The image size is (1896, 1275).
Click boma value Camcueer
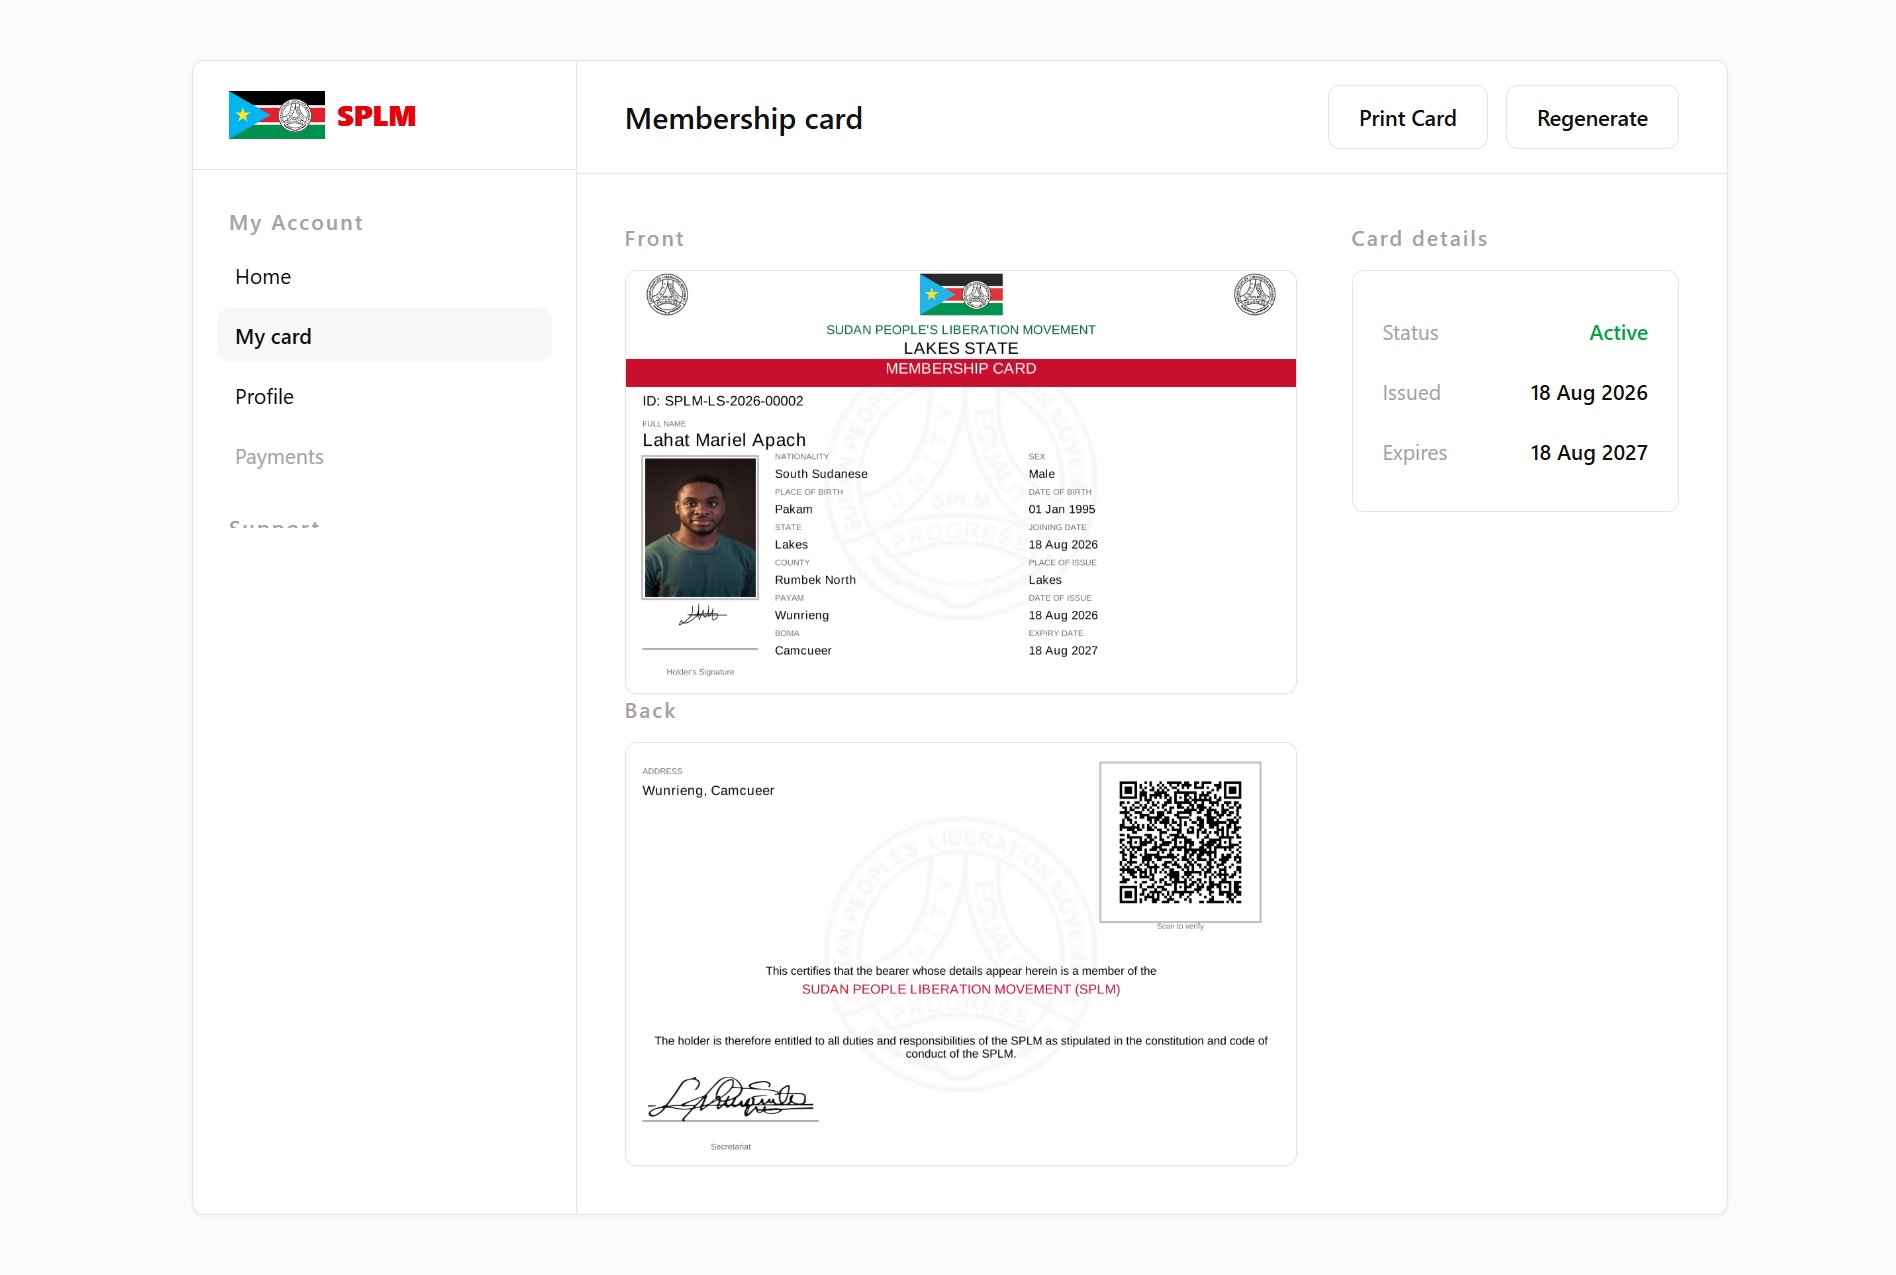pyautogui.click(x=803, y=650)
